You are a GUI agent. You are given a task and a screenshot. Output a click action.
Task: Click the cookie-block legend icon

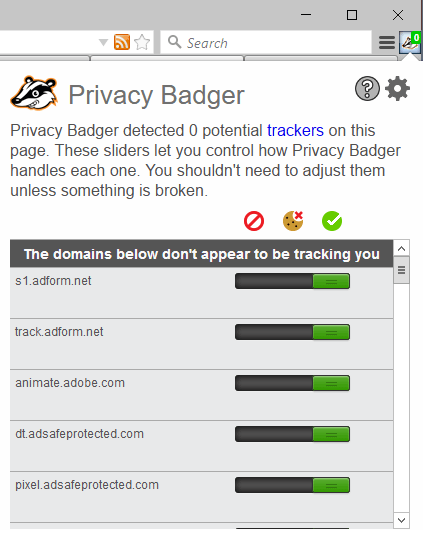tap(293, 221)
